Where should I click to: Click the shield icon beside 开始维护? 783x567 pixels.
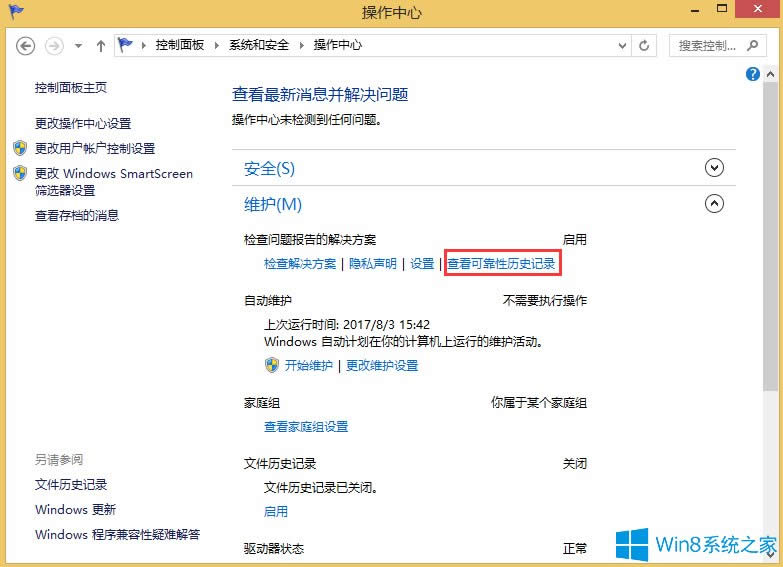tap(271, 365)
